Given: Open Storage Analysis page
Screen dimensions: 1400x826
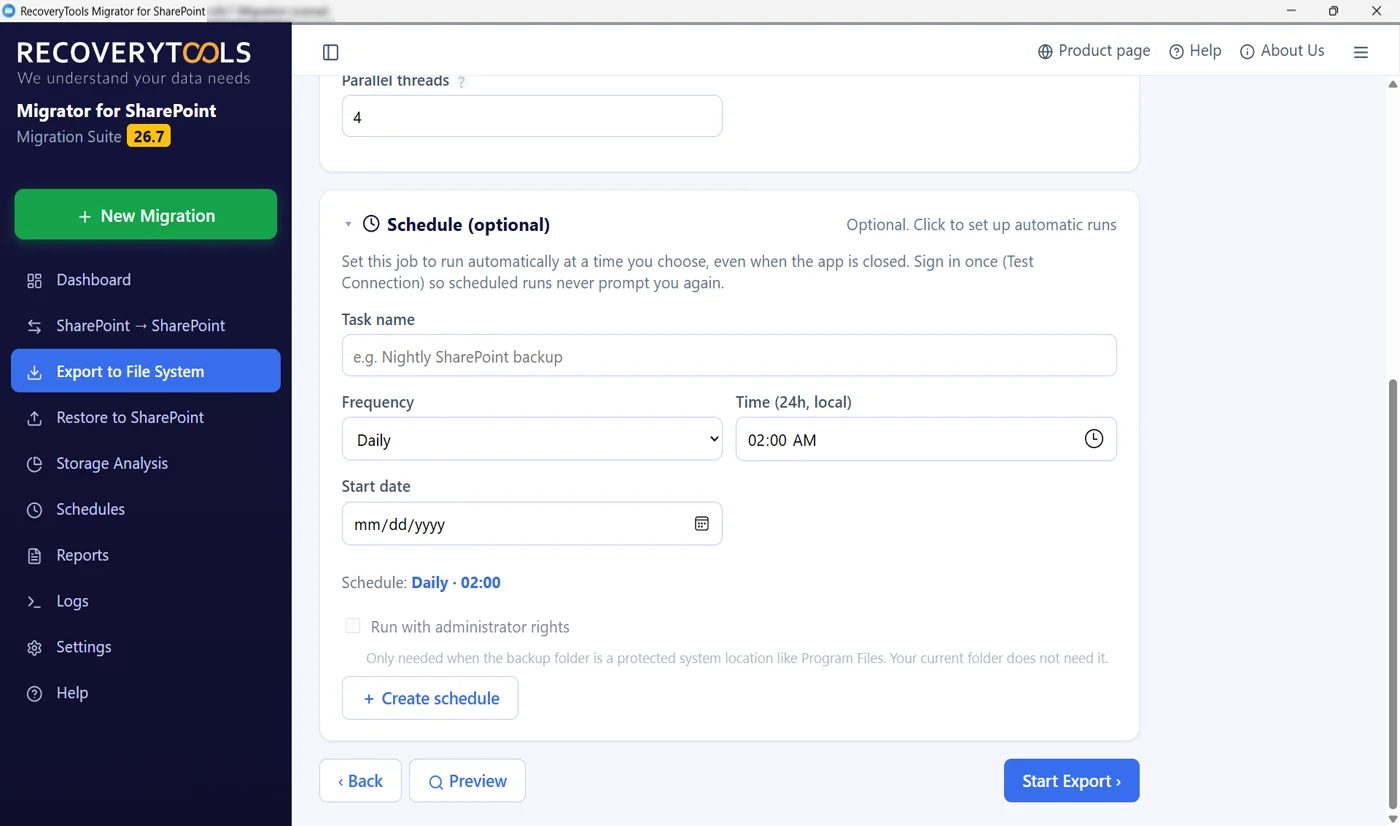Looking at the screenshot, I should coord(146,464).
